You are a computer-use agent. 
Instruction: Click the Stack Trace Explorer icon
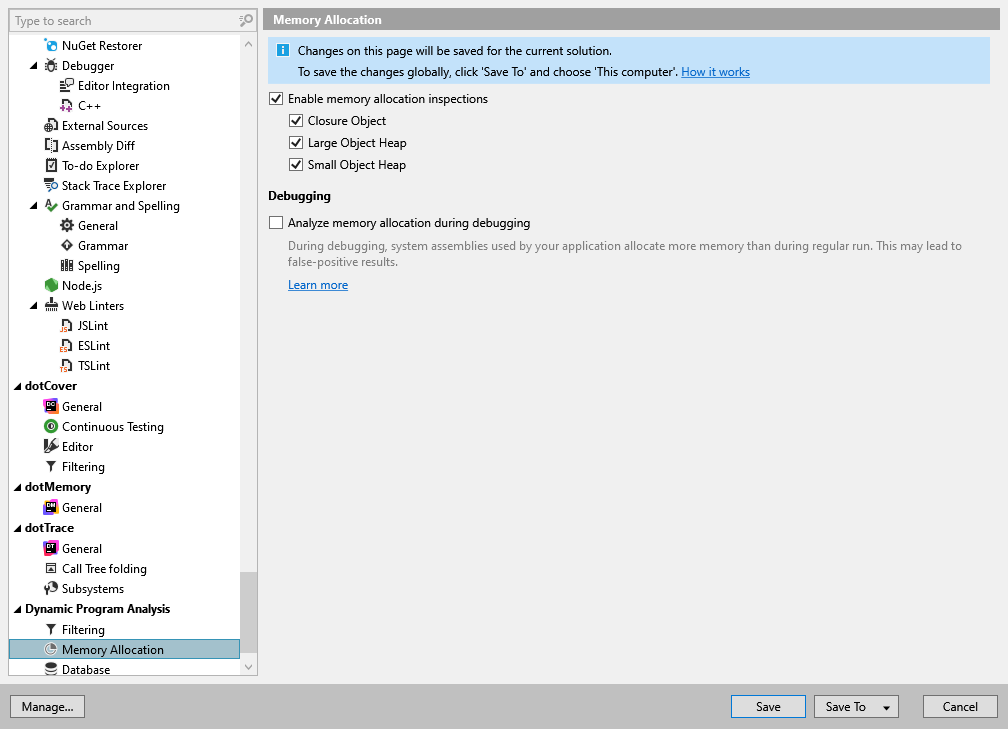point(51,185)
